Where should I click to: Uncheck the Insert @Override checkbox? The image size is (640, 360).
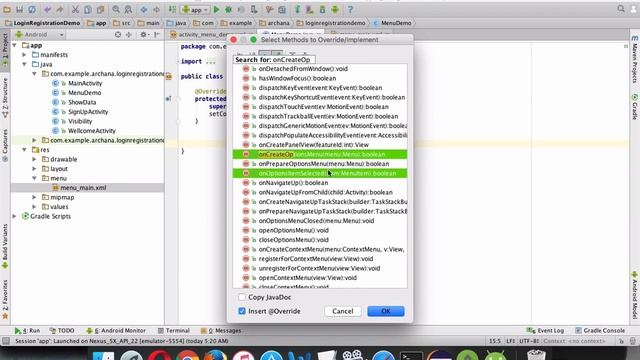pyautogui.click(x=242, y=311)
